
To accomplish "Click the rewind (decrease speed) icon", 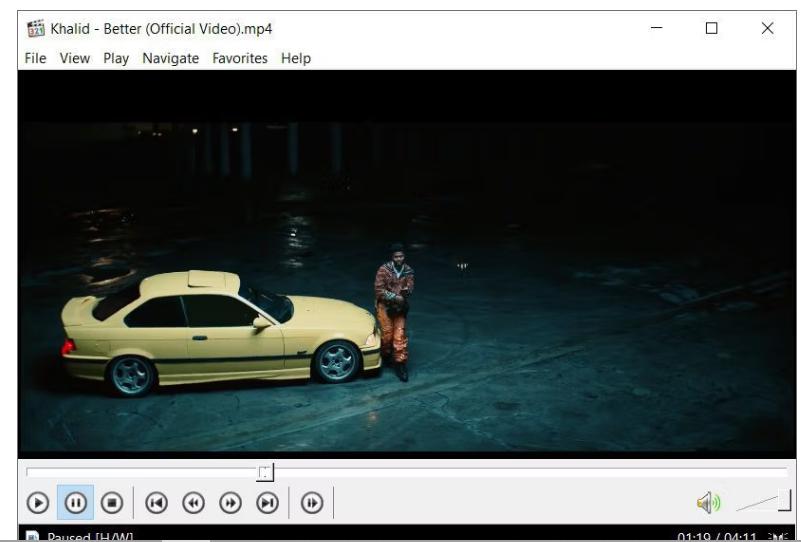I will pos(192,503).
